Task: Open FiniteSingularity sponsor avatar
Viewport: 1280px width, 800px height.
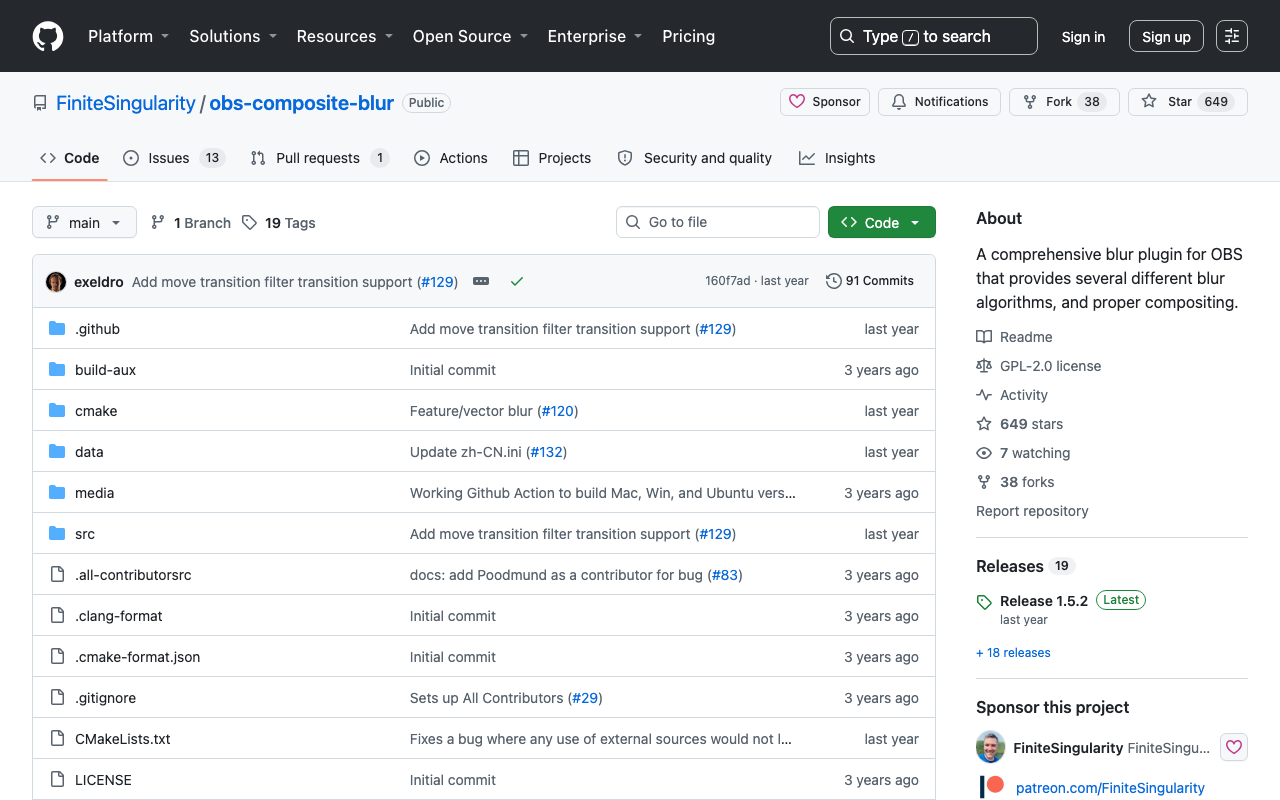Action: (991, 747)
